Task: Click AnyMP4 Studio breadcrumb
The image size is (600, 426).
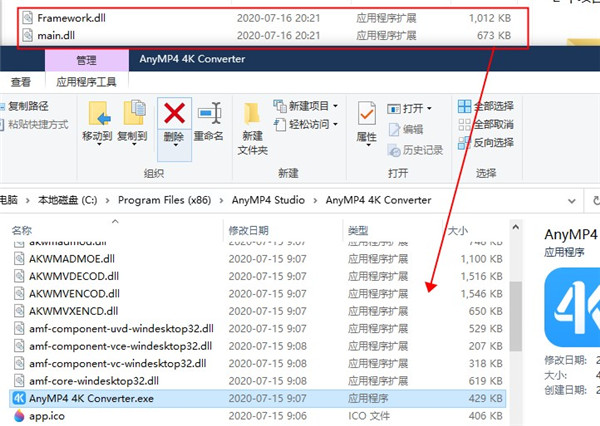Action: pyautogui.click(x=268, y=200)
